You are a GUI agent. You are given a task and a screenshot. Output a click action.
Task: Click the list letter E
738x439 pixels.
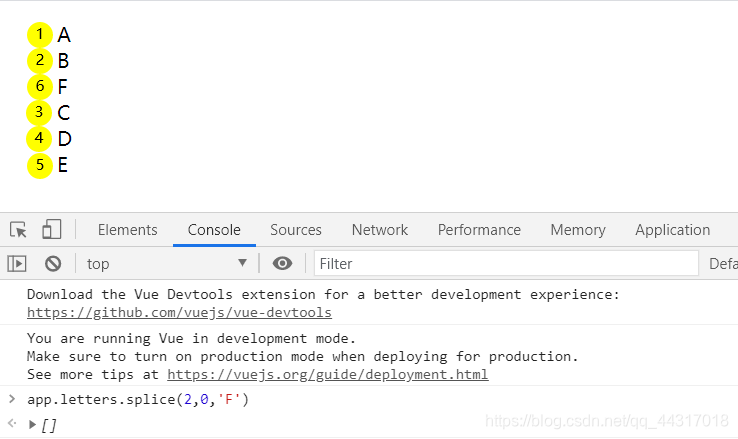(63, 165)
